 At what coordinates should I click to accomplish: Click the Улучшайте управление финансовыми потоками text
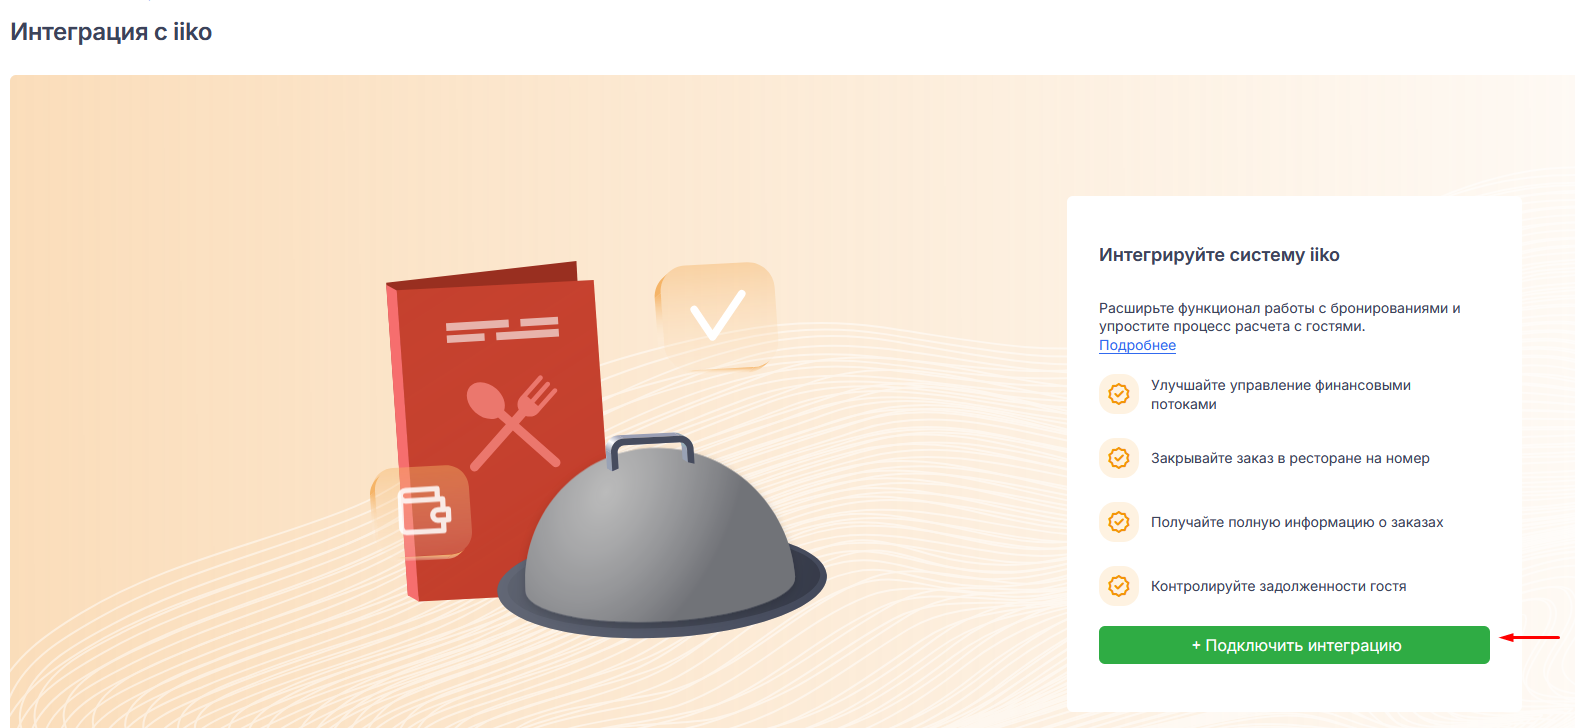(1281, 394)
